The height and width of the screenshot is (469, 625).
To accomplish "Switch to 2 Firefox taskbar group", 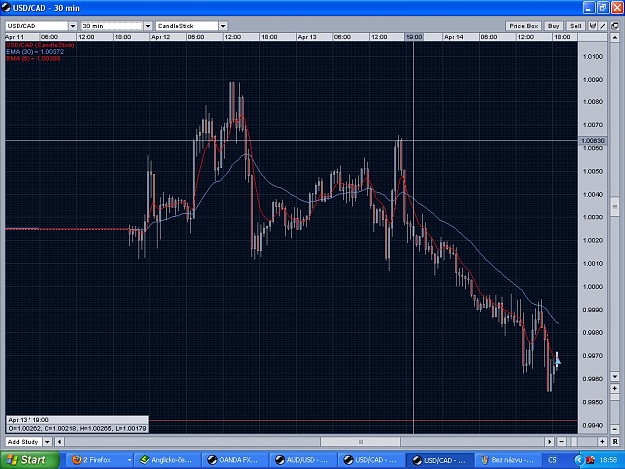I will tap(99, 460).
